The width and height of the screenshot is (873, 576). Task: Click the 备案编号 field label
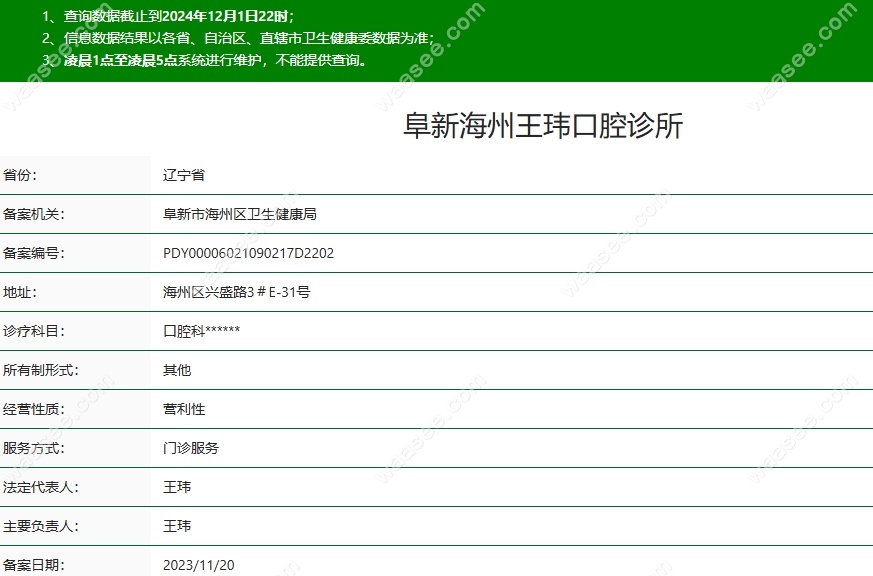[33, 253]
